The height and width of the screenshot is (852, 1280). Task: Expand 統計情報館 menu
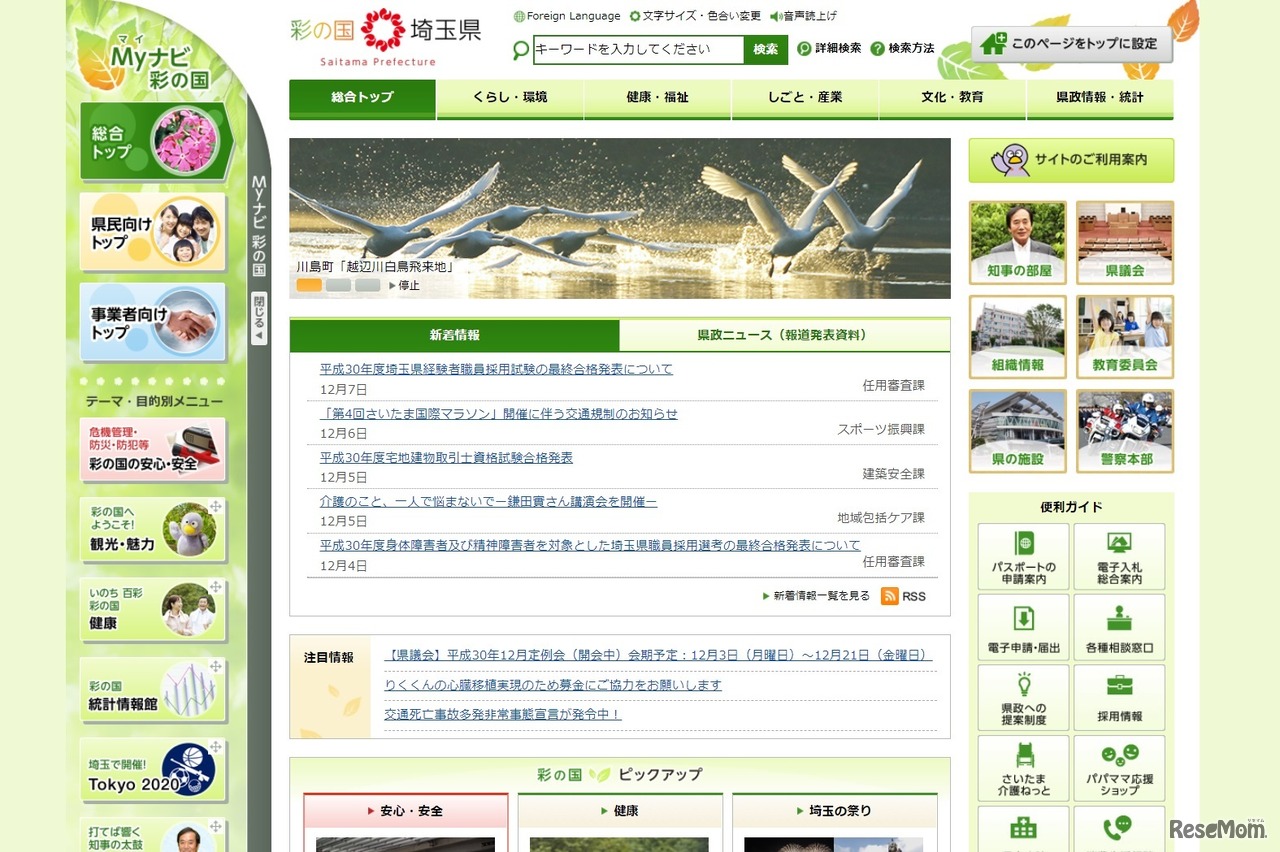[153, 690]
